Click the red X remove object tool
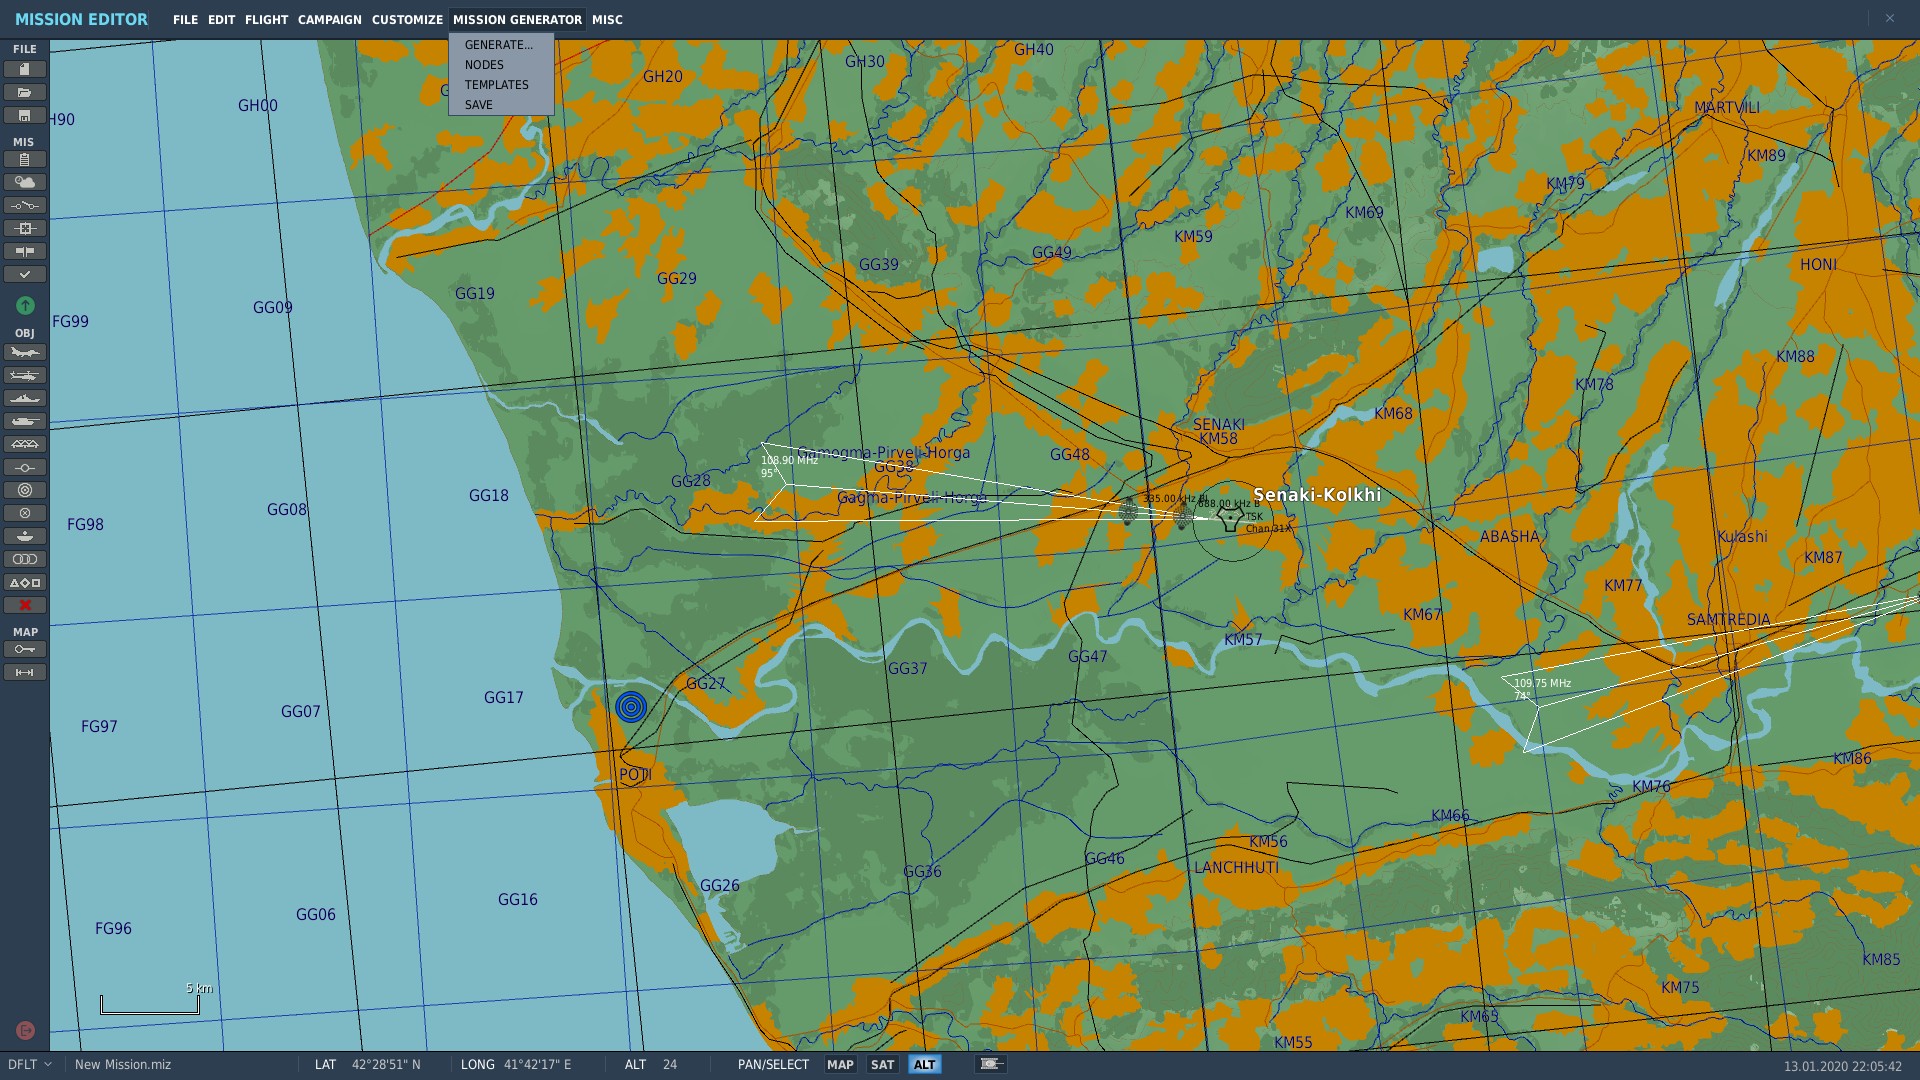This screenshot has width=1920, height=1080. click(x=25, y=605)
